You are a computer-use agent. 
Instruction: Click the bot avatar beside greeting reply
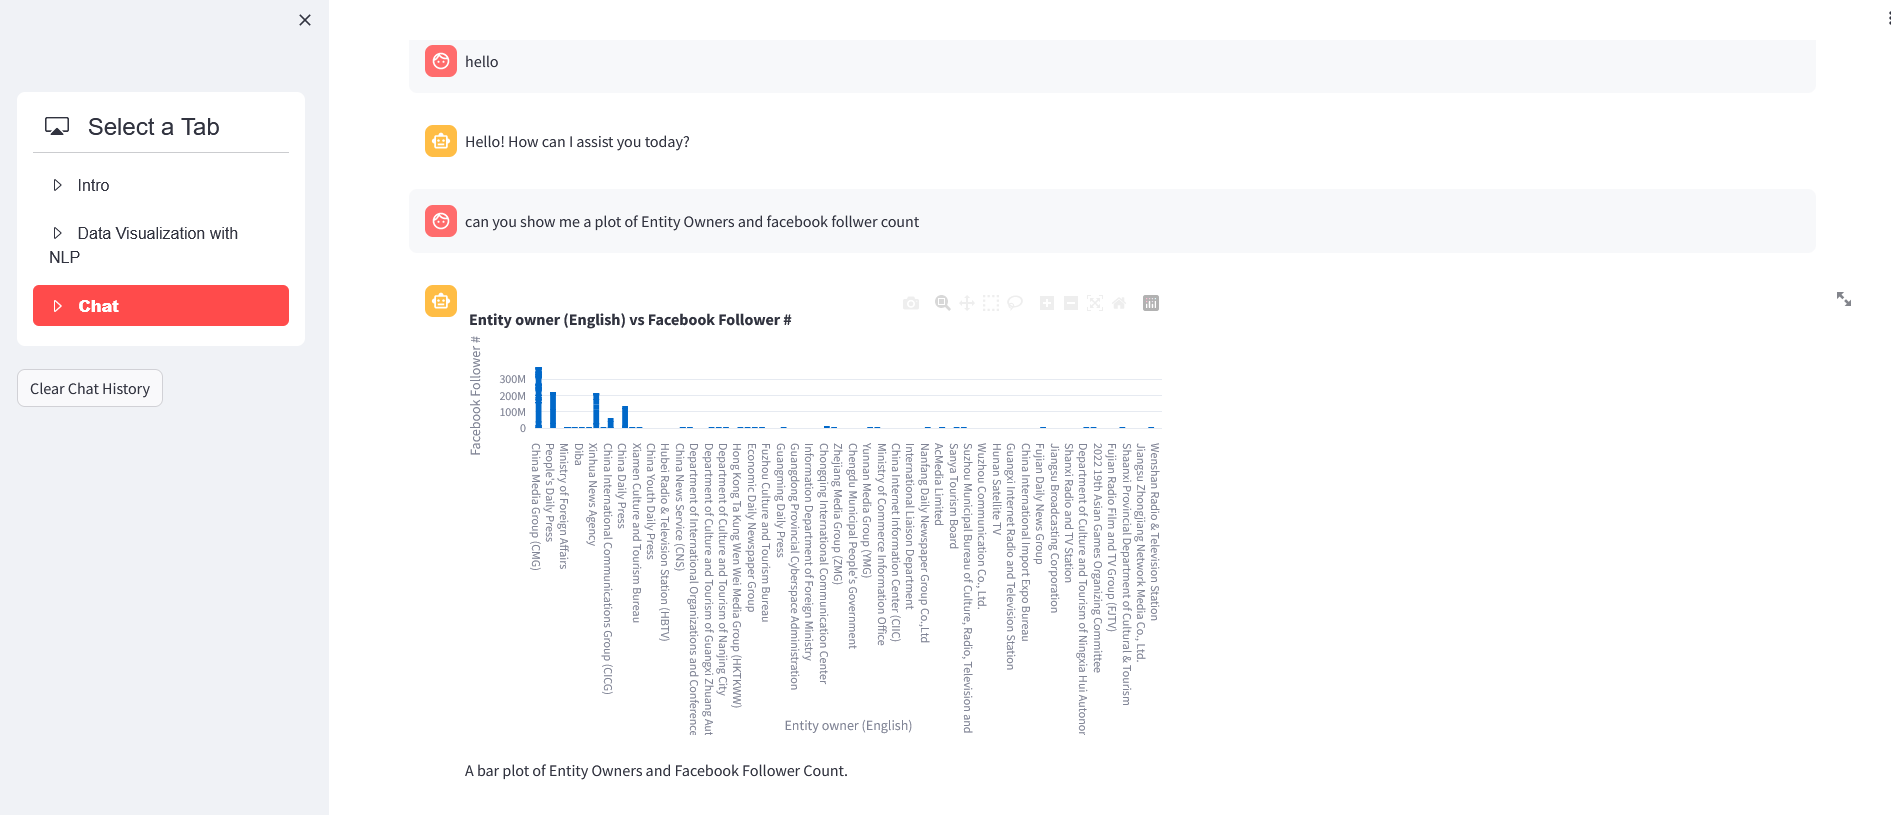441,141
